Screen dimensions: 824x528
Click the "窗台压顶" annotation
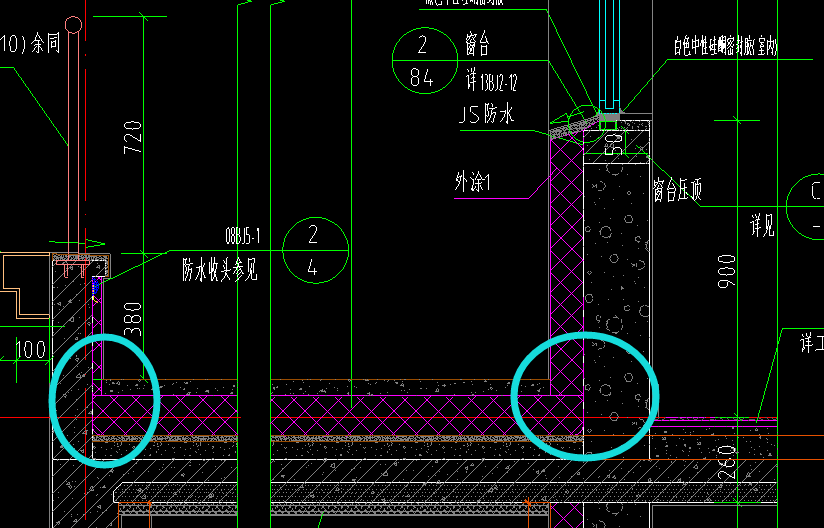click(677, 190)
